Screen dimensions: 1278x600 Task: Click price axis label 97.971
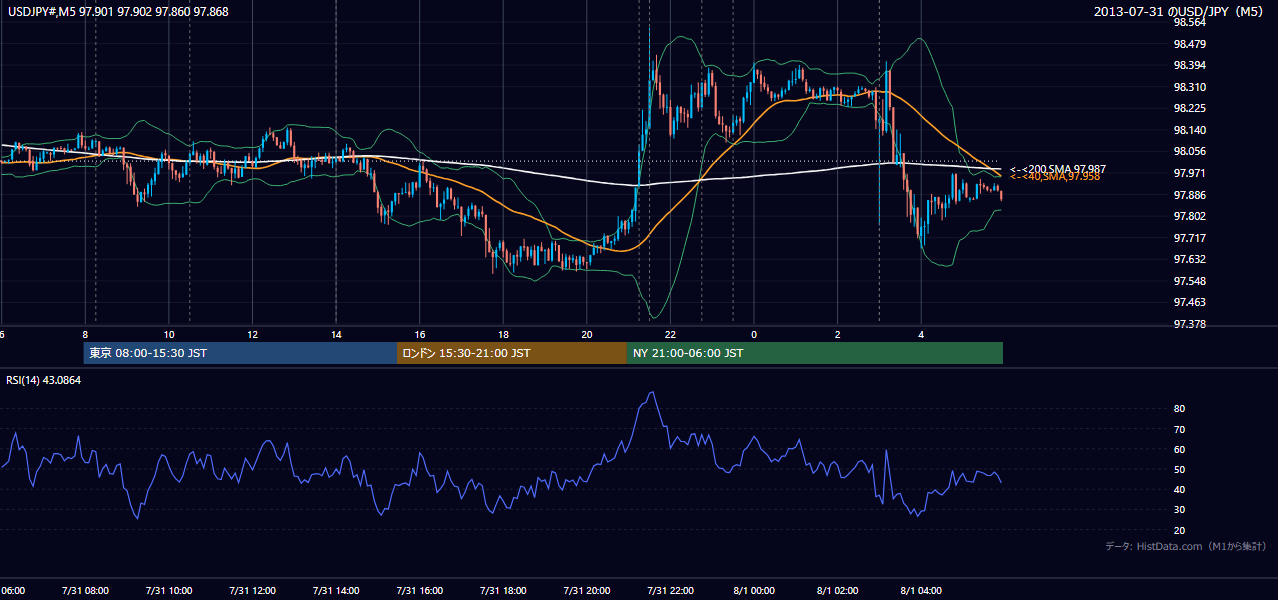click(x=1189, y=173)
